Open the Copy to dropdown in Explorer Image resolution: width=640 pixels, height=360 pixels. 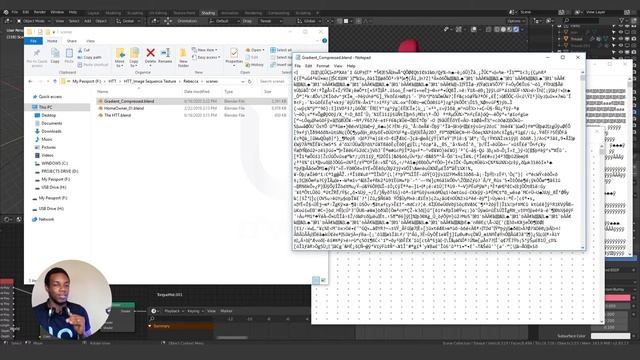click(x=134, y=57)
